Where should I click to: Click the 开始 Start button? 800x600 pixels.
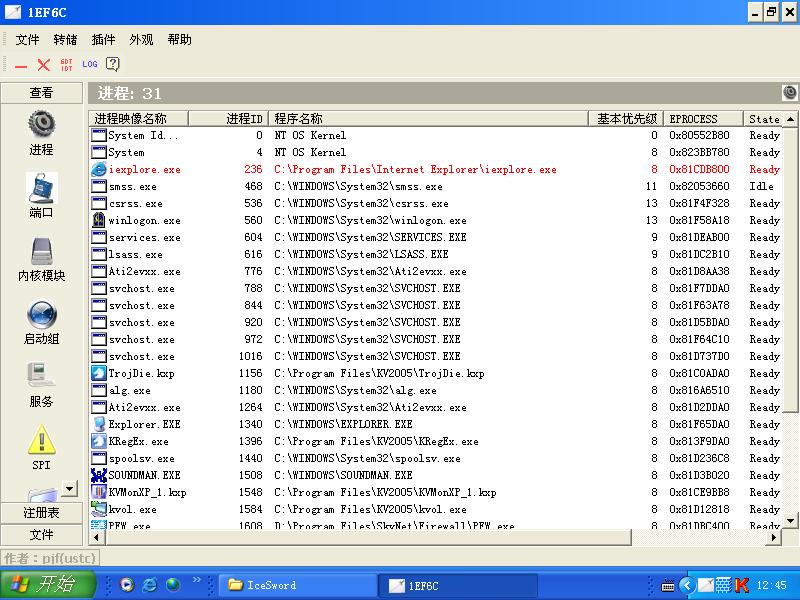48,584
